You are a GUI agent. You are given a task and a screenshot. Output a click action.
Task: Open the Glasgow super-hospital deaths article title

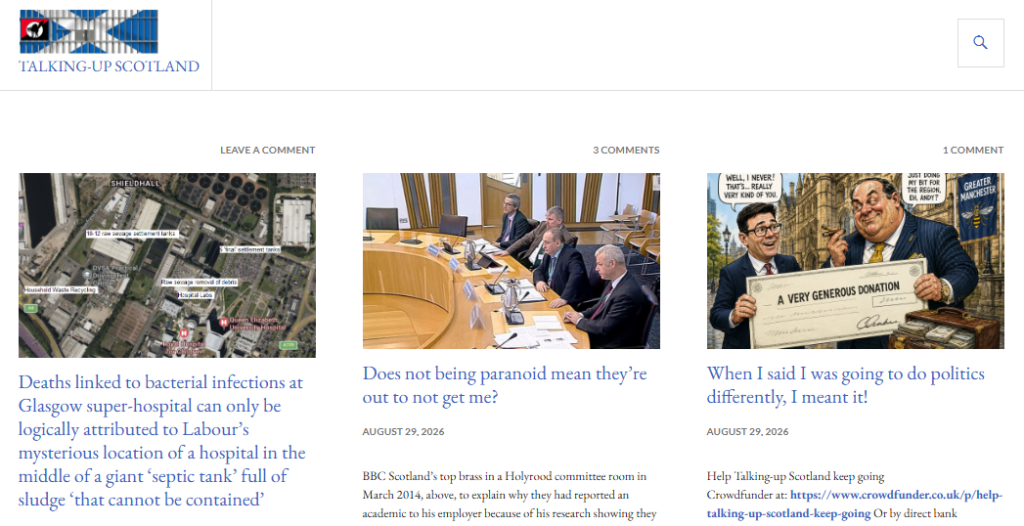click(x=162, y=440)
